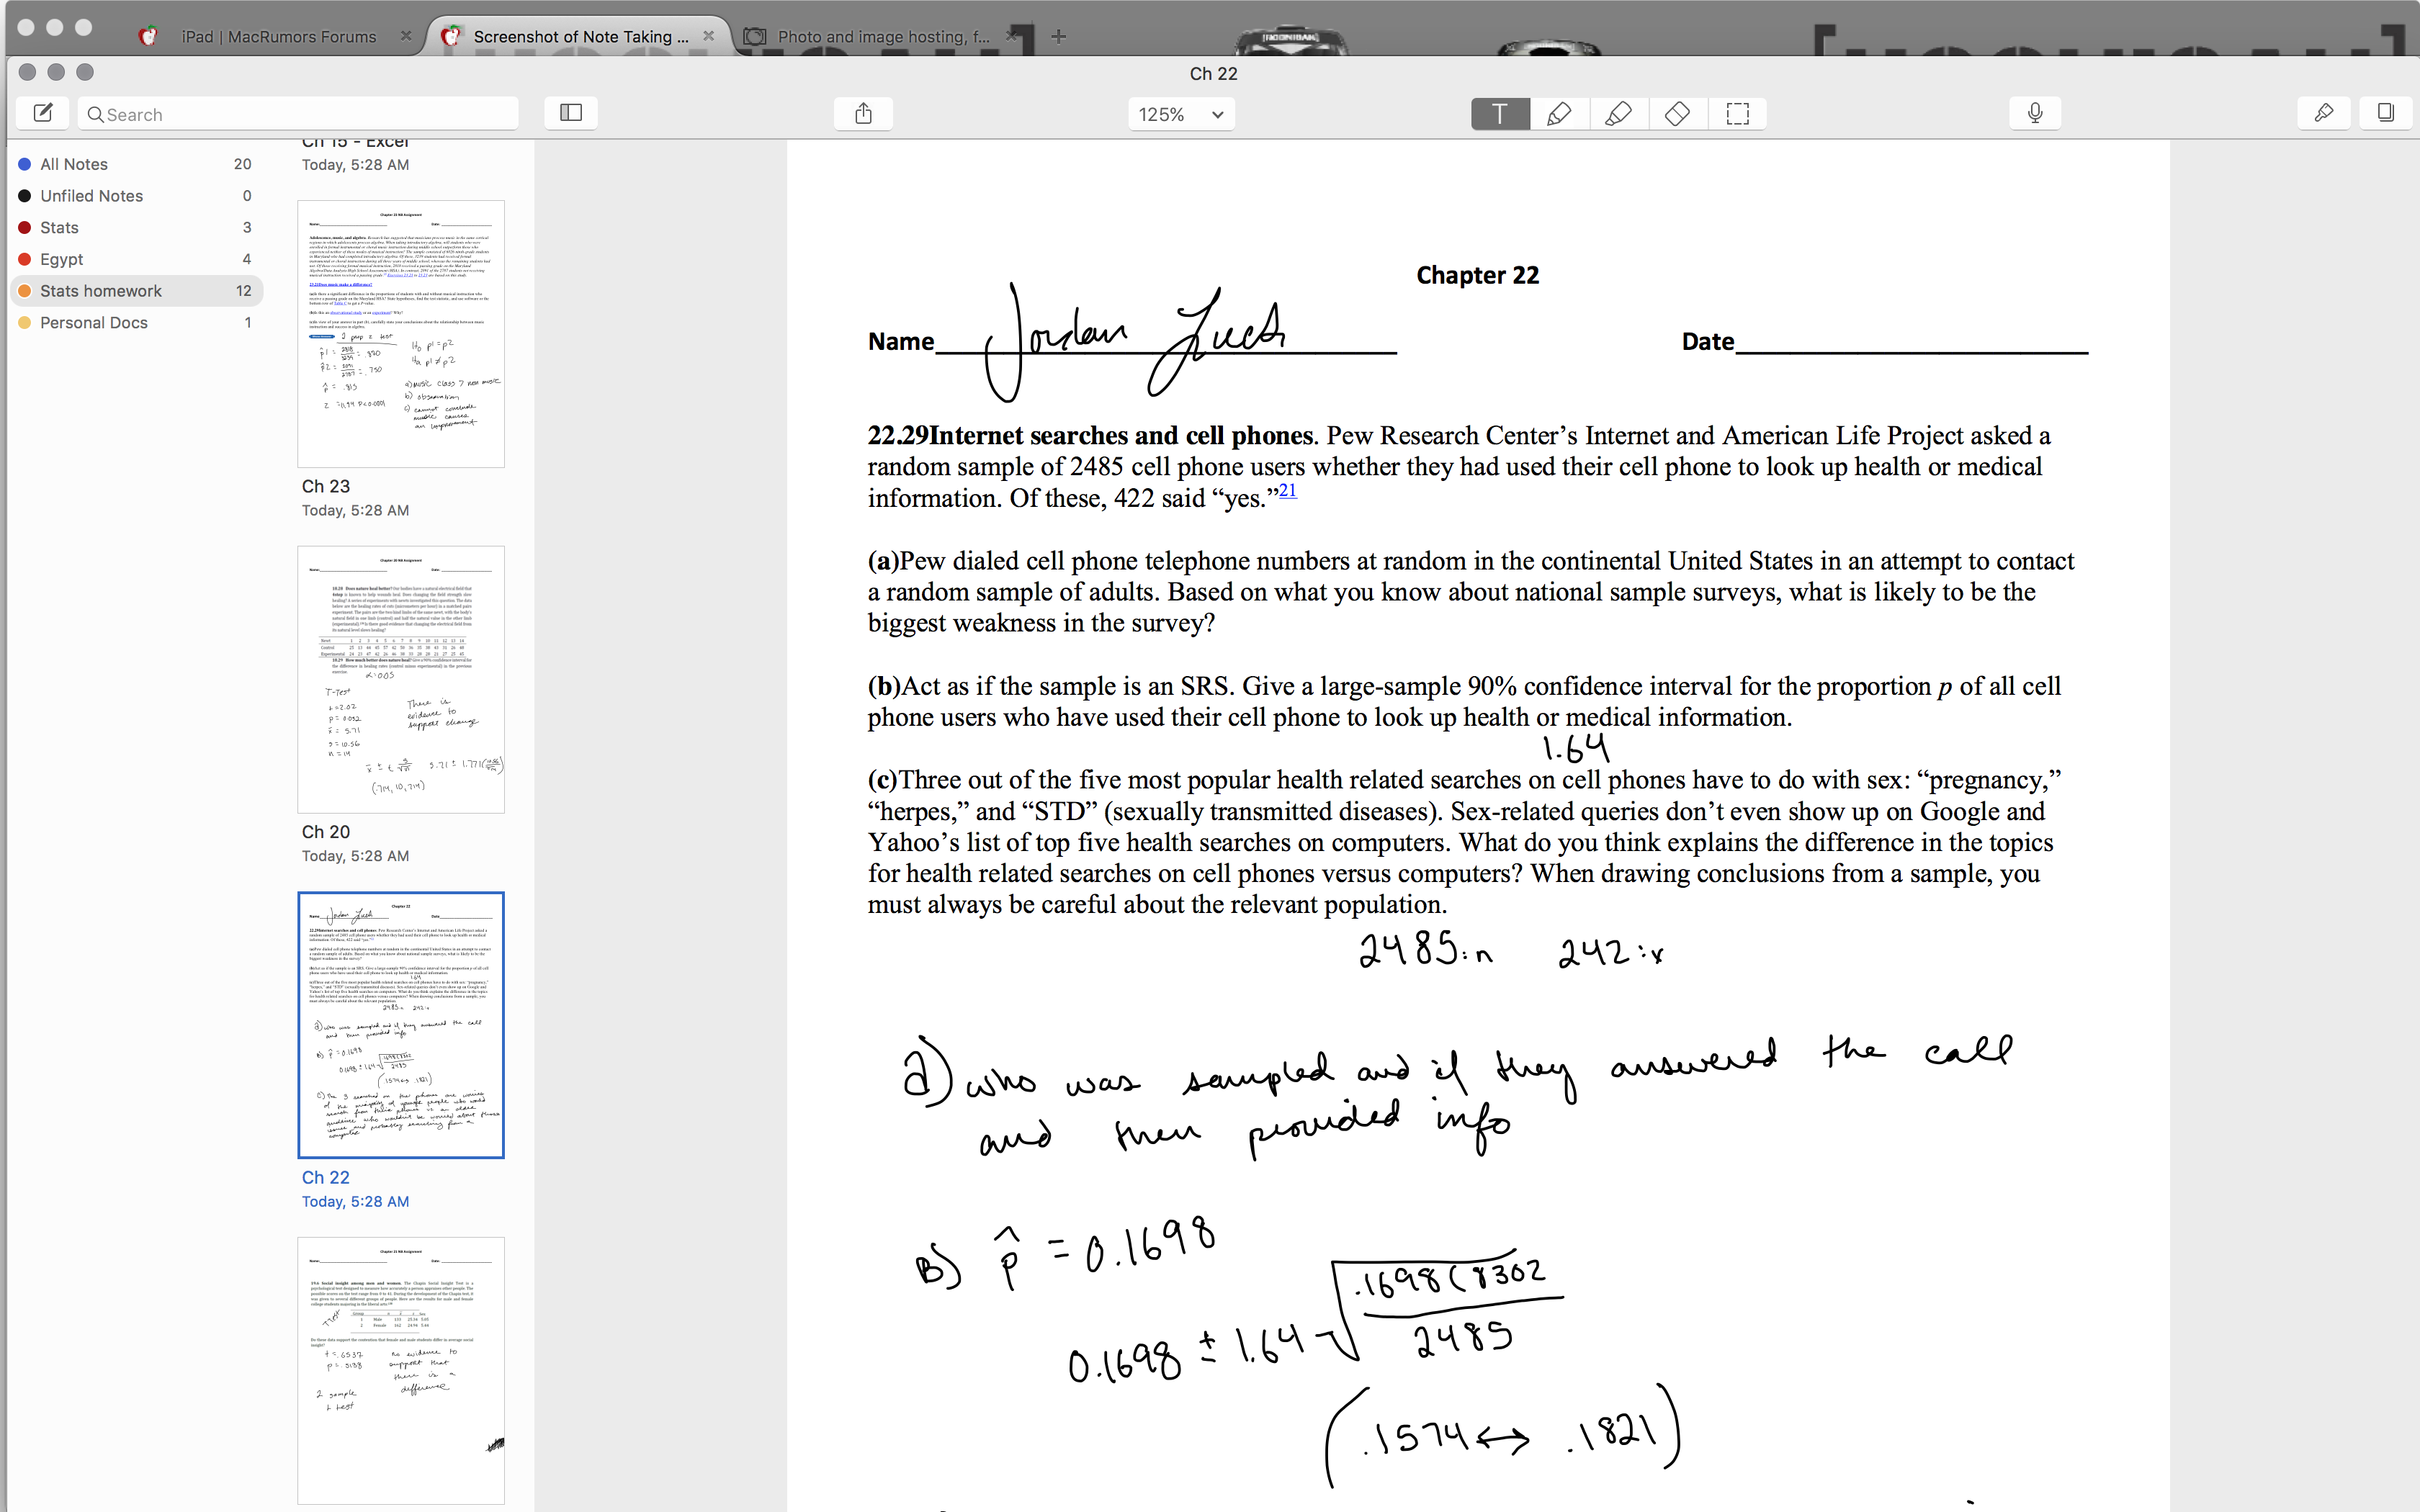The image size is (2420, 1512).
Task: Click the Ch 23 note title
Action: pos(326,486)
